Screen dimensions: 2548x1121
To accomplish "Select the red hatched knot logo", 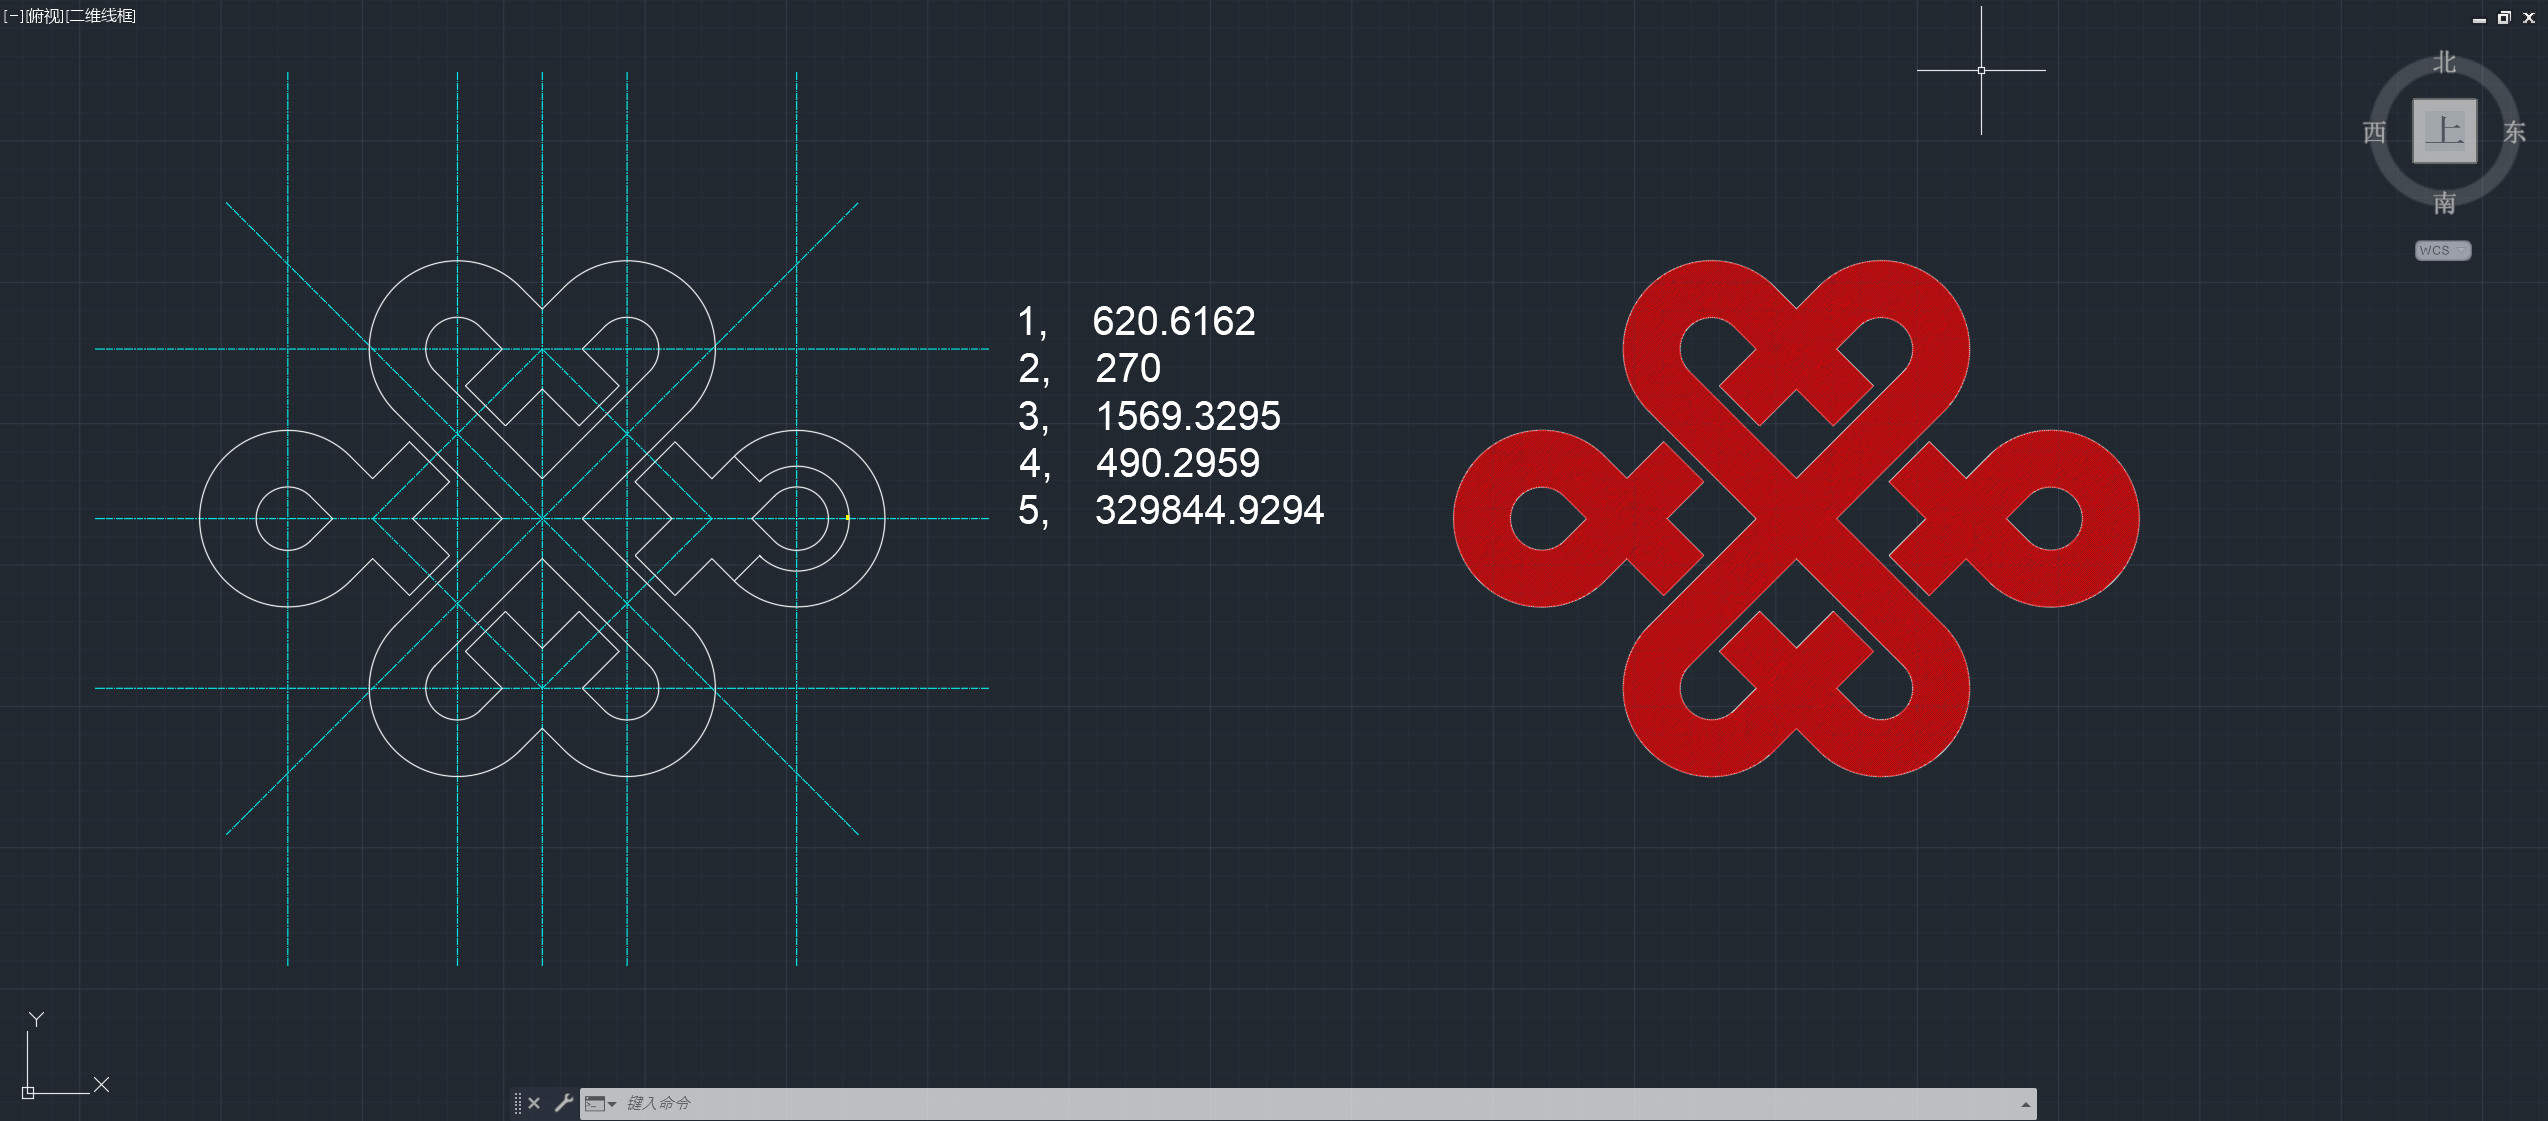I will (1796, 518).
